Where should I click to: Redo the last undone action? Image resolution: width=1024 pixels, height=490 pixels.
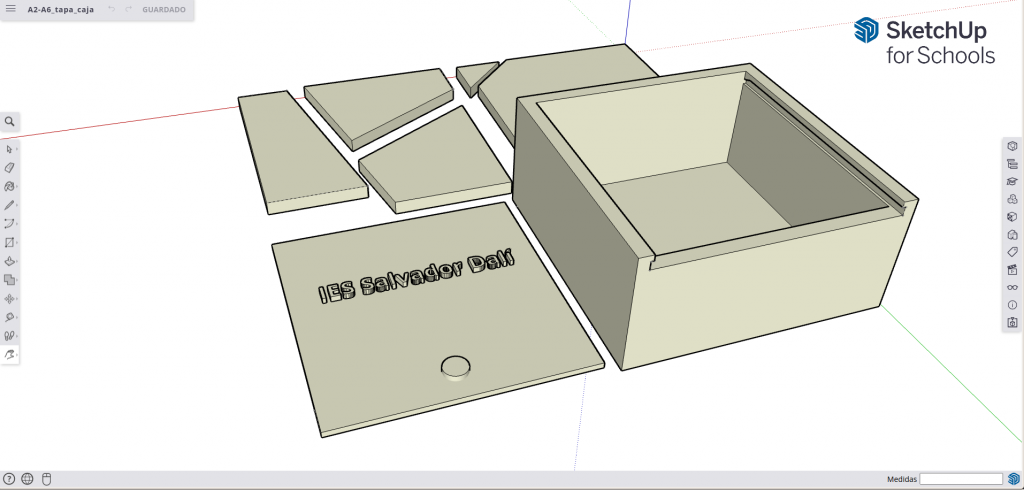click(128, 10)
